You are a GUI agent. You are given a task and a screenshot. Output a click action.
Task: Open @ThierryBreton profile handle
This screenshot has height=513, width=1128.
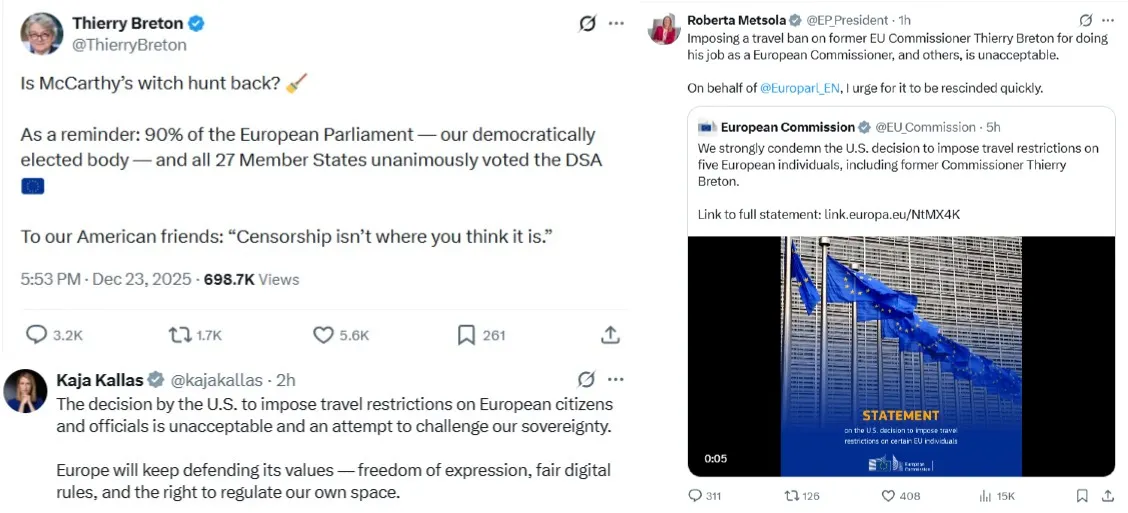click(x=129, y=45)
